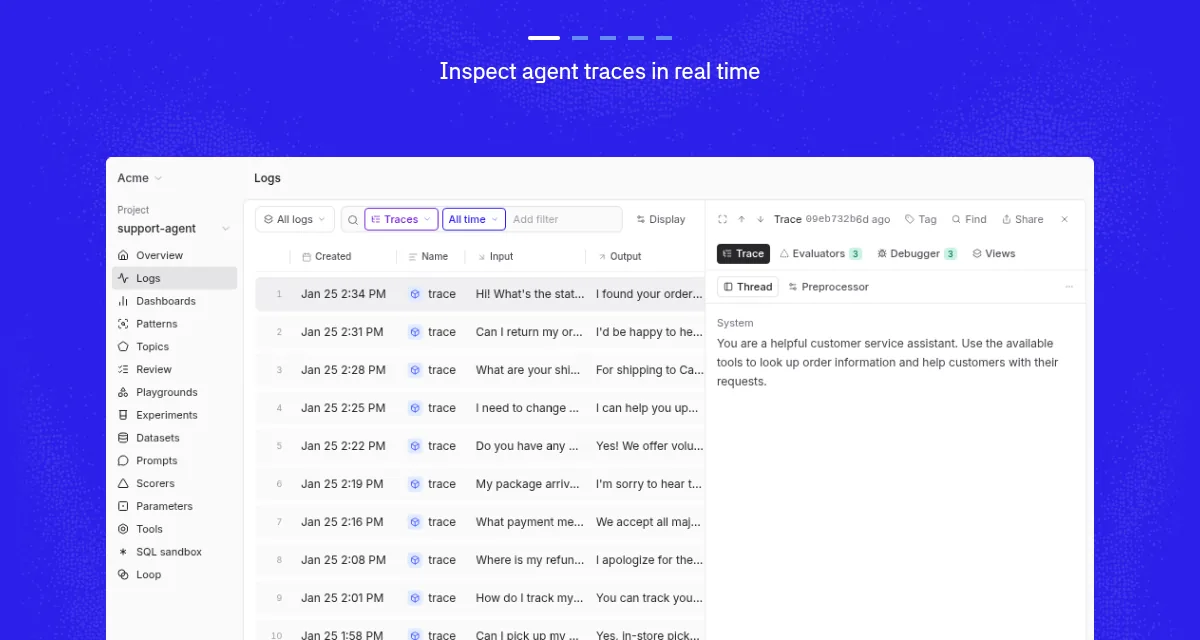Open the Display settings

pyautogui.click(x=661, y=219)
